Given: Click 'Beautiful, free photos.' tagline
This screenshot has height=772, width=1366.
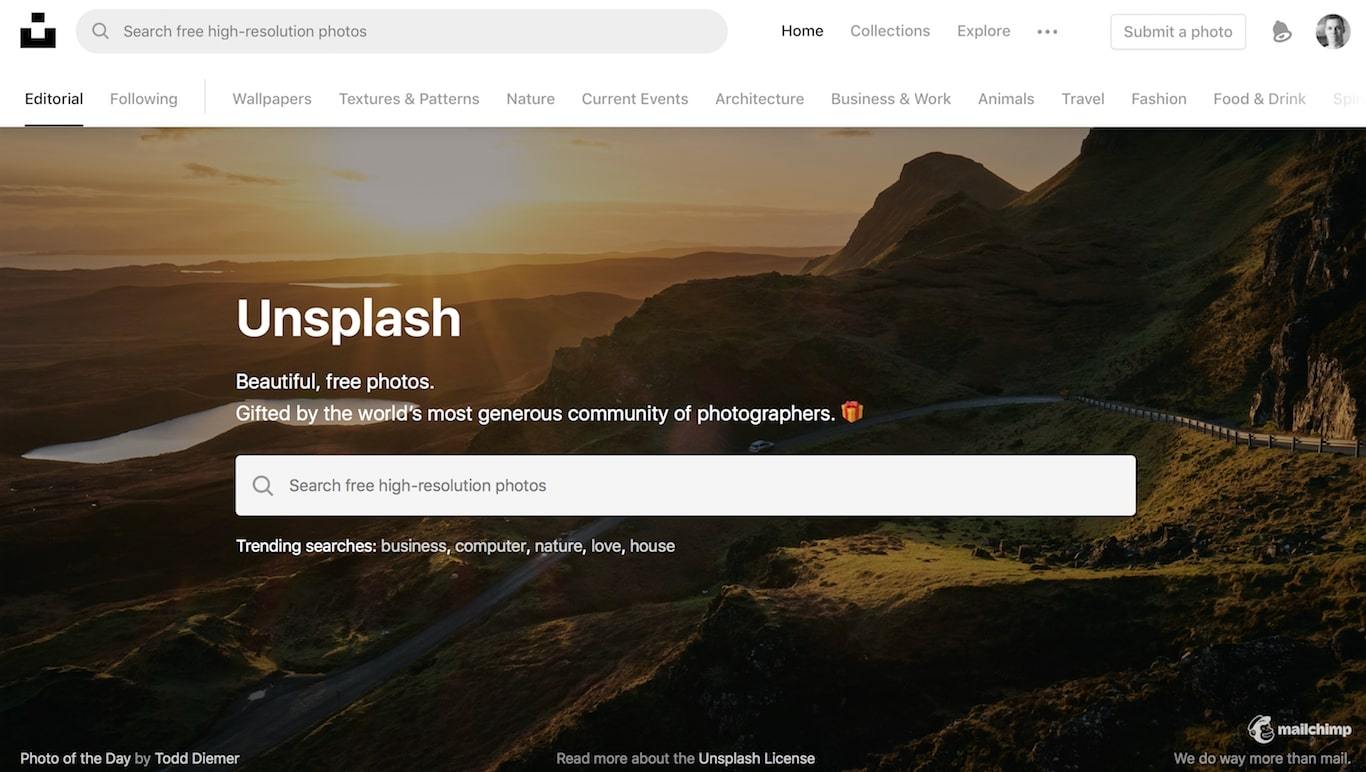Looking at the screenshot, I should click(335, 381).
